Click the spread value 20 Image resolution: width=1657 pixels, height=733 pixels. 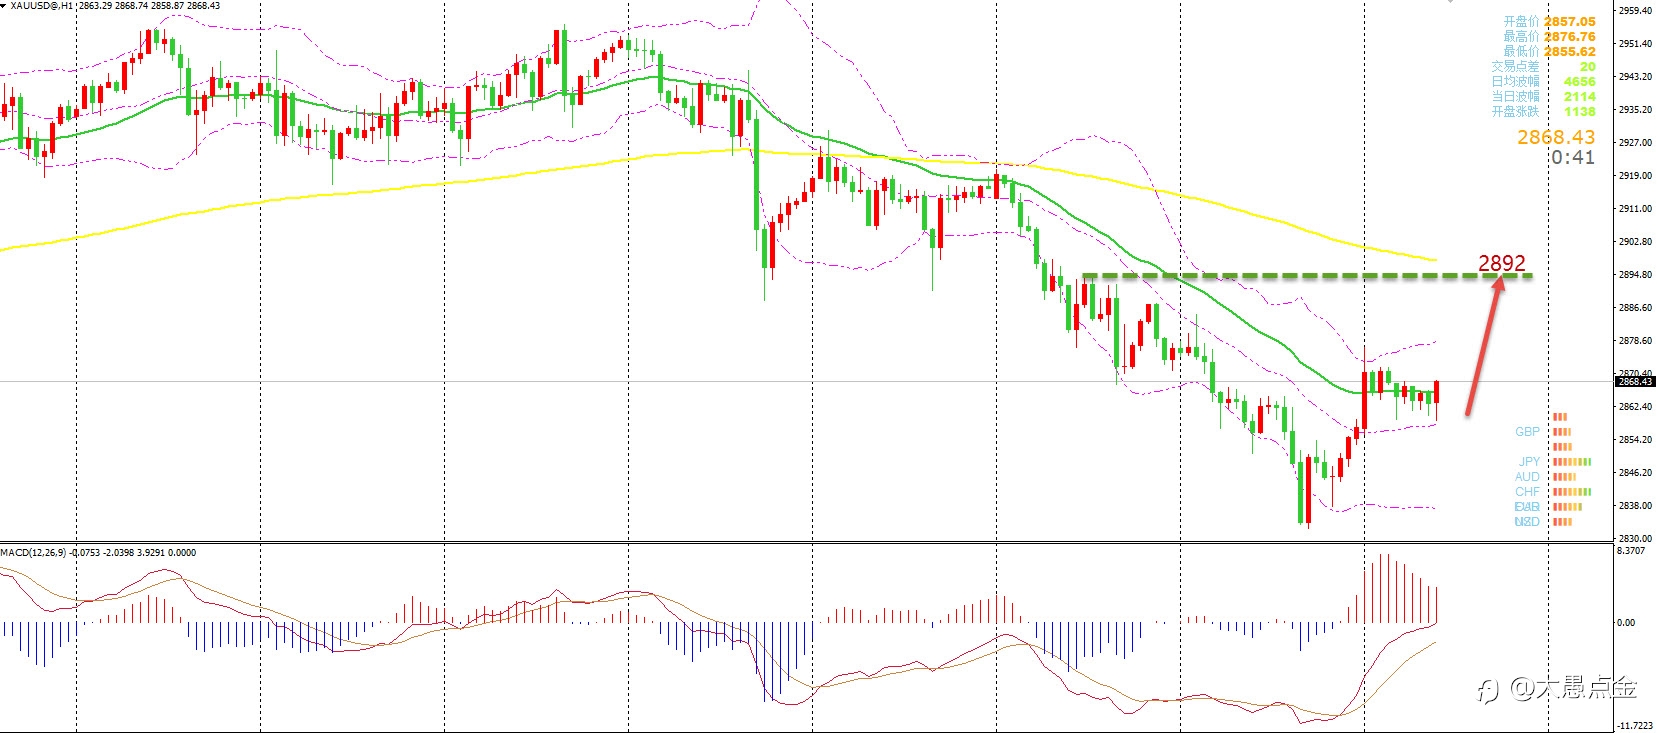pos(1588,66)
